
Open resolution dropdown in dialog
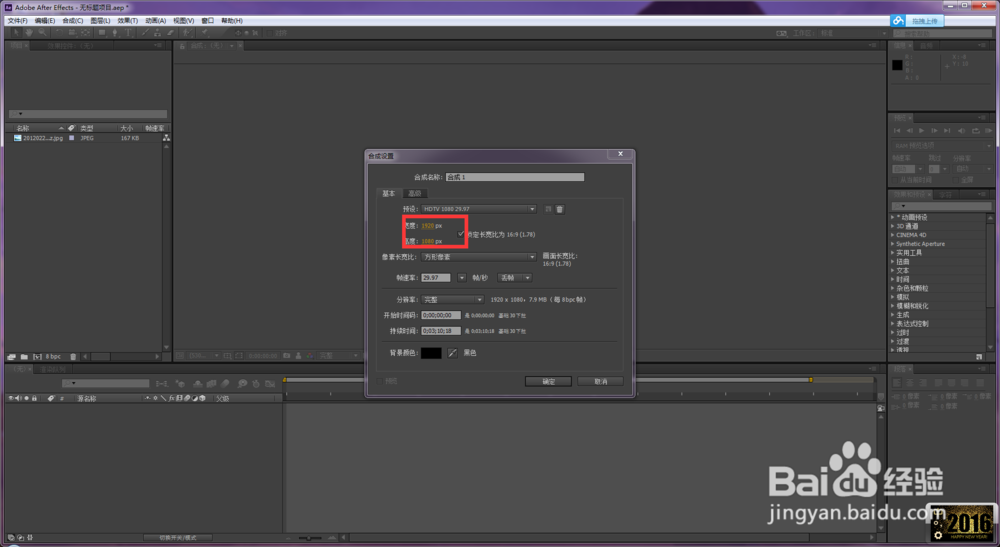[x=452, y=300]
